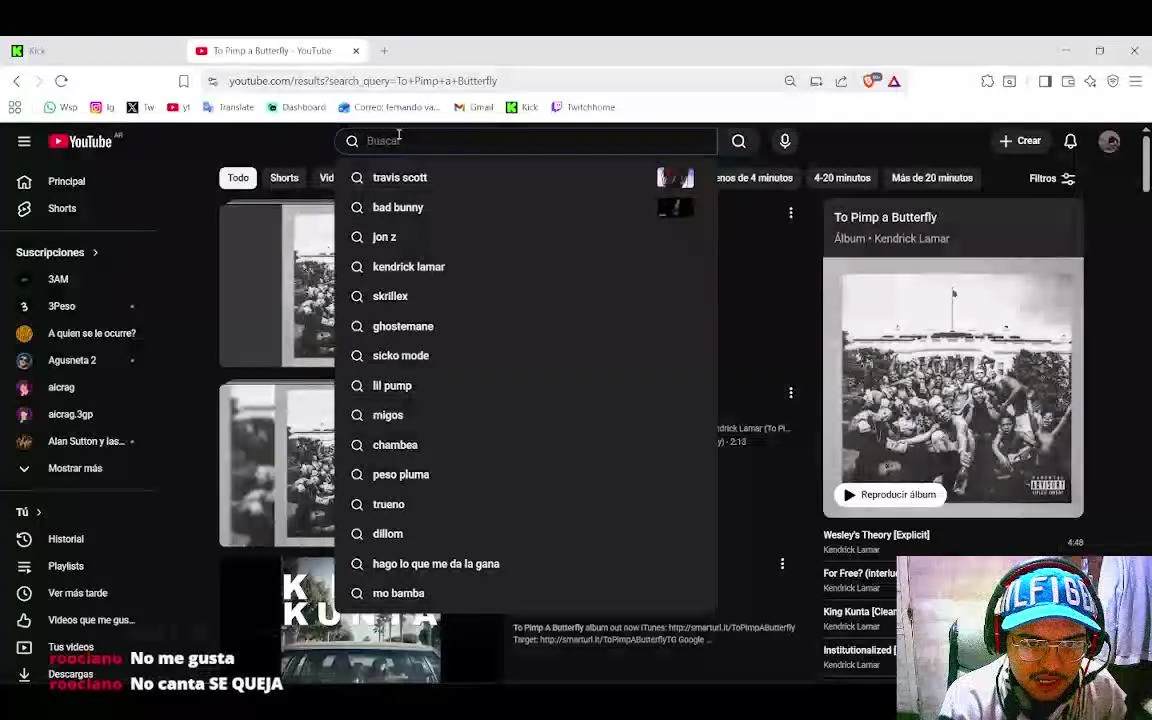Open options menu of first video result
The image size is (1152, 720).
(791, 213)
